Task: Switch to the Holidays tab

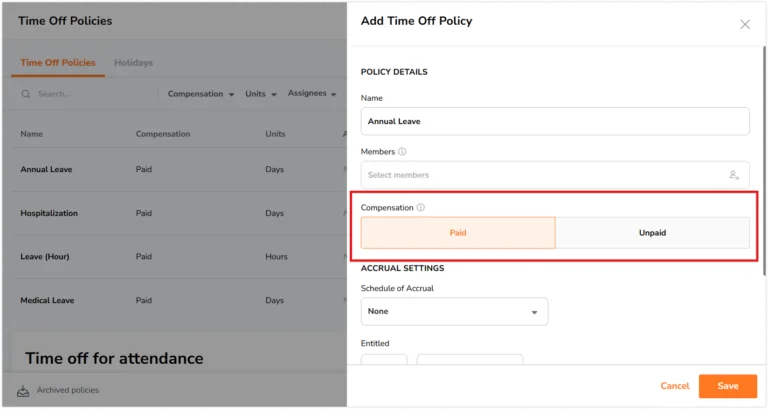Action: pyautogui.click(x=133, y=63)
